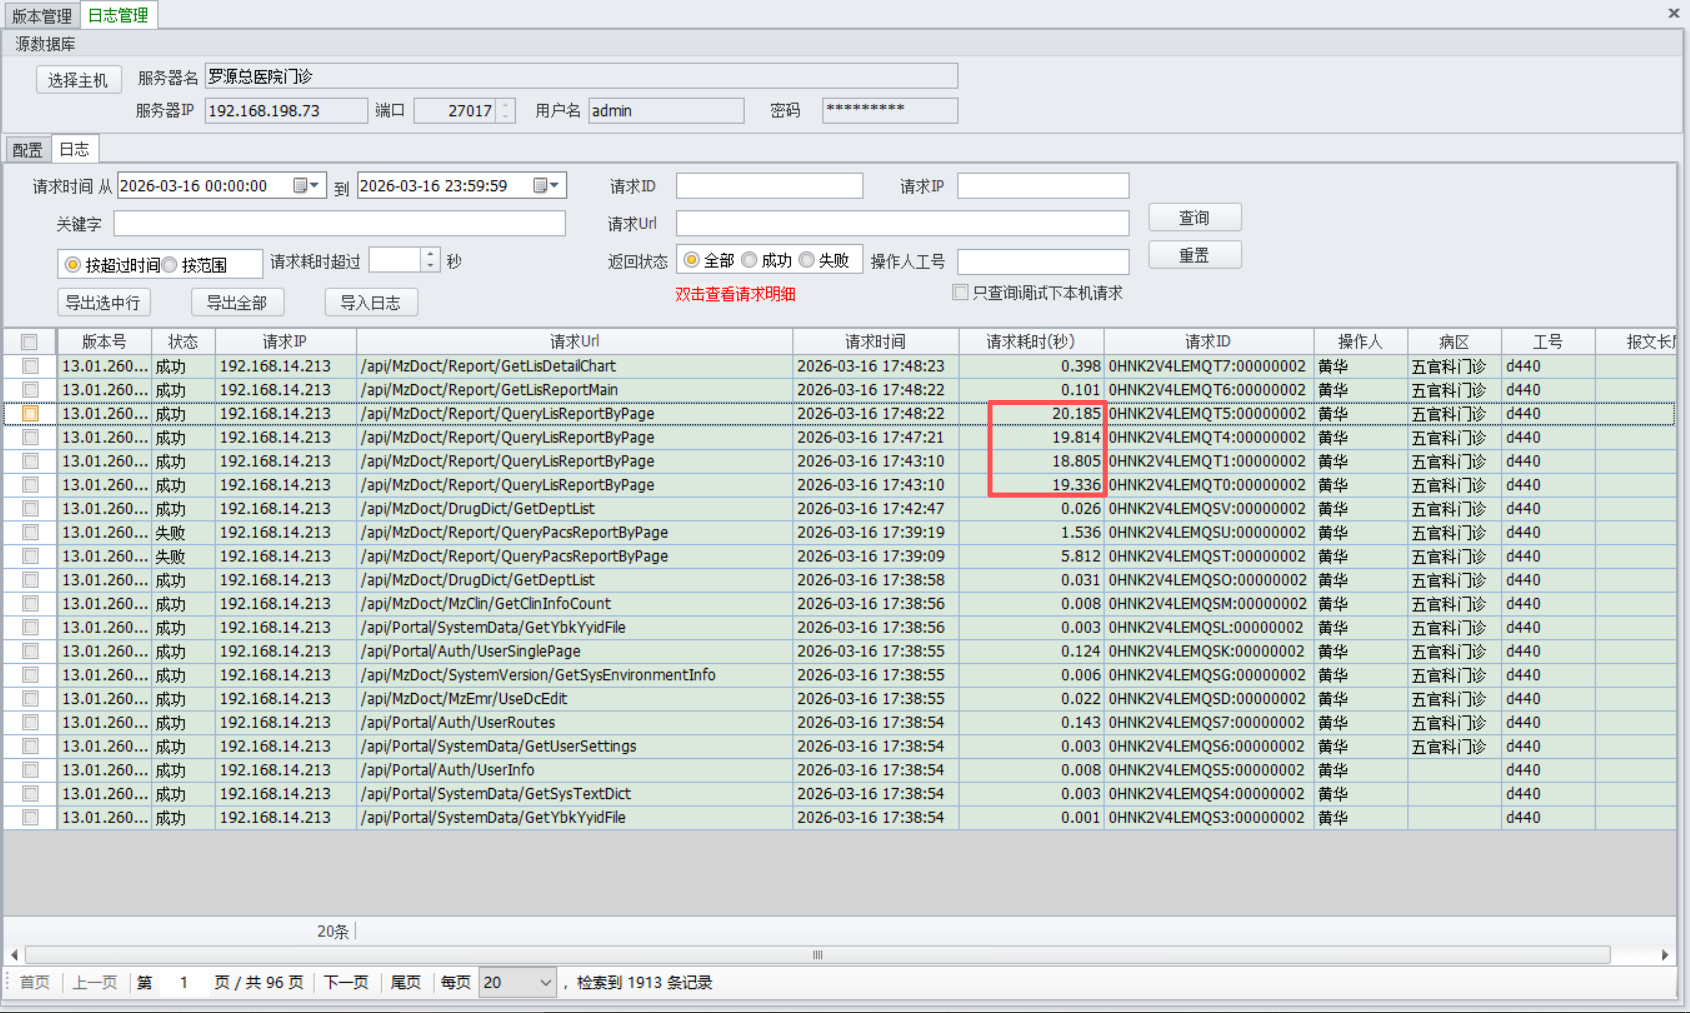Select the 日志 sub-tab
Image resolution: width=1690 pixels, height=1013 pixels.
(x=74, y=149)
